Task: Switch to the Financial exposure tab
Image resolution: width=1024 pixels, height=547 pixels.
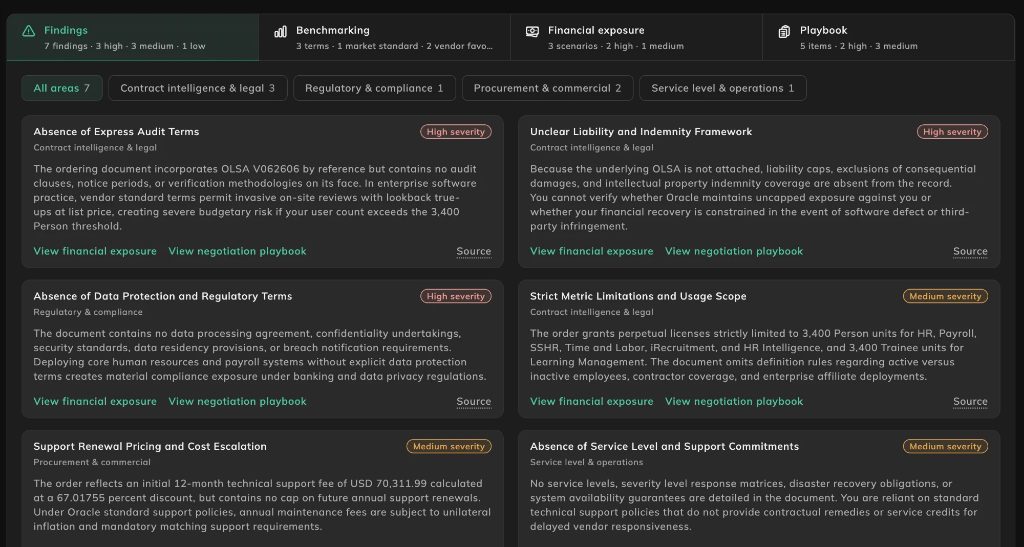Action: click(x=636, y=37)
